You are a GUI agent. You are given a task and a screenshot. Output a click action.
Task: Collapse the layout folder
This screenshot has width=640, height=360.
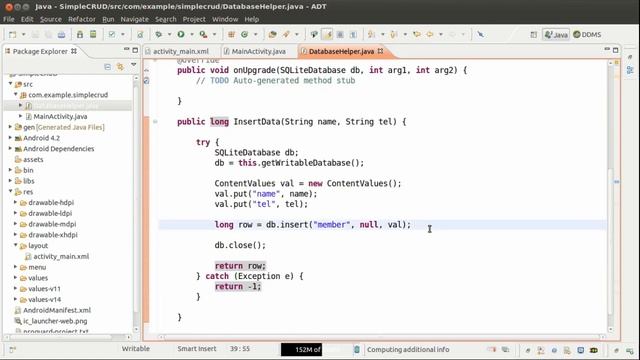click(16, 245)
